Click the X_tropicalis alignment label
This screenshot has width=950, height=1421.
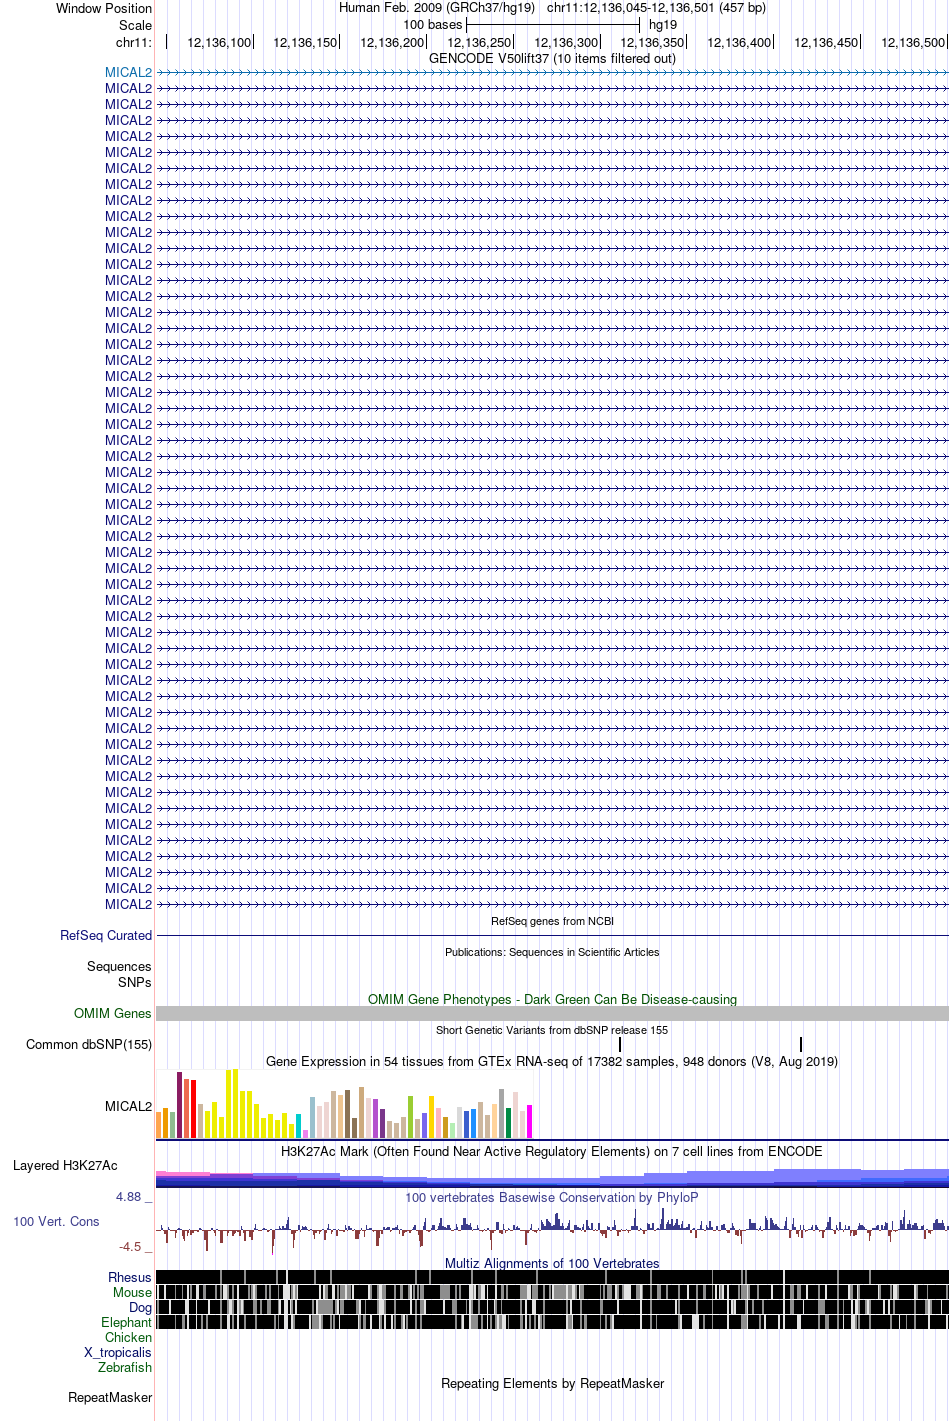click(x=118, y=1352)
